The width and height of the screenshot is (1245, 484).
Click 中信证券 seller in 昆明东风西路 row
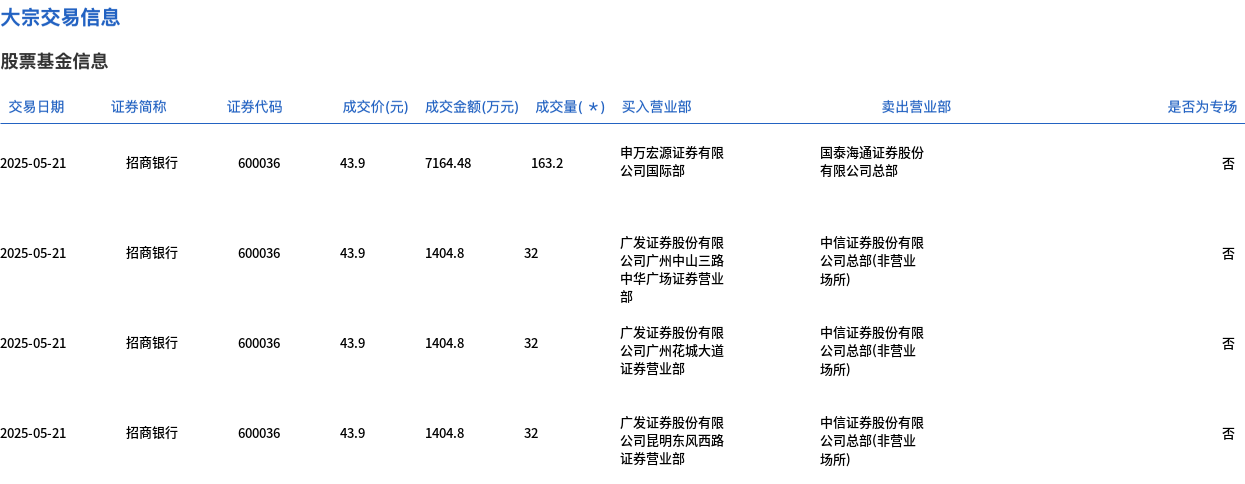click(872, 441)
